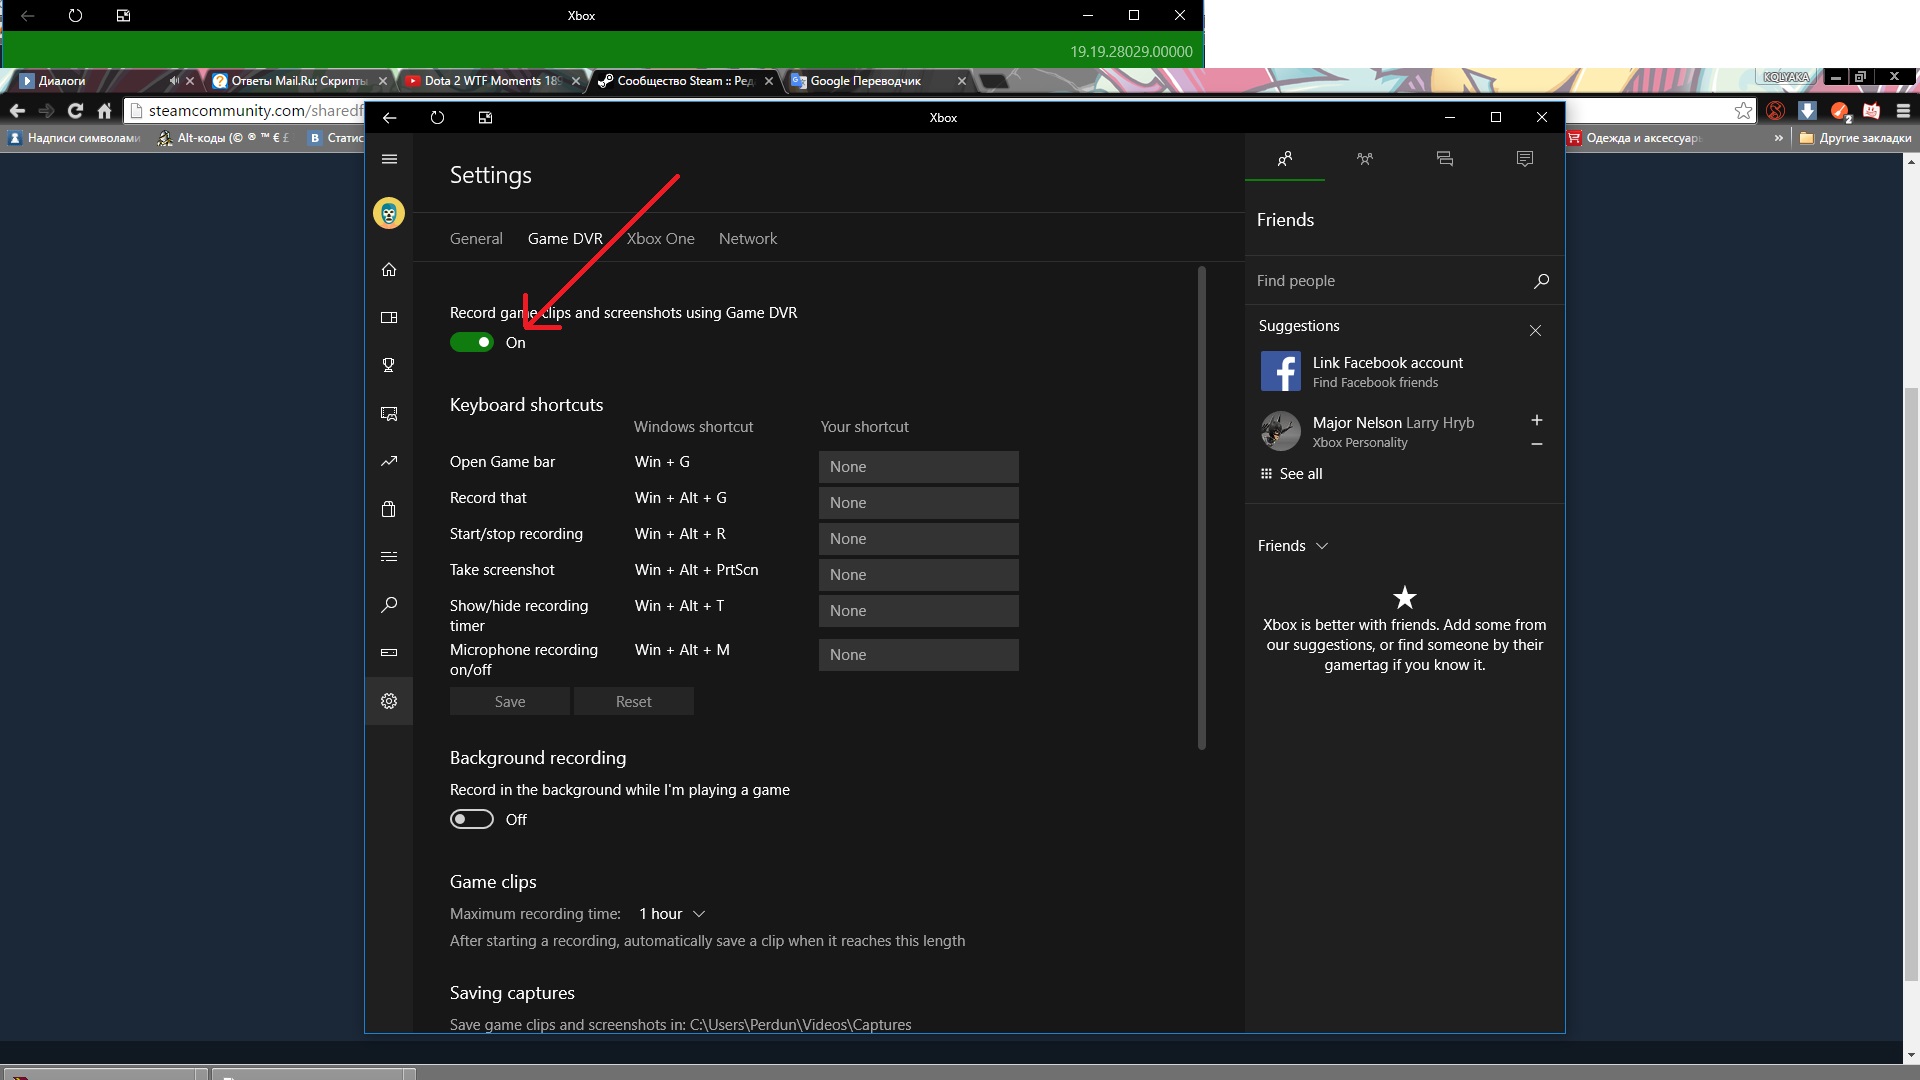
Task: Click browser address bar with steamcommunity URL
Action: pos(245,110)
